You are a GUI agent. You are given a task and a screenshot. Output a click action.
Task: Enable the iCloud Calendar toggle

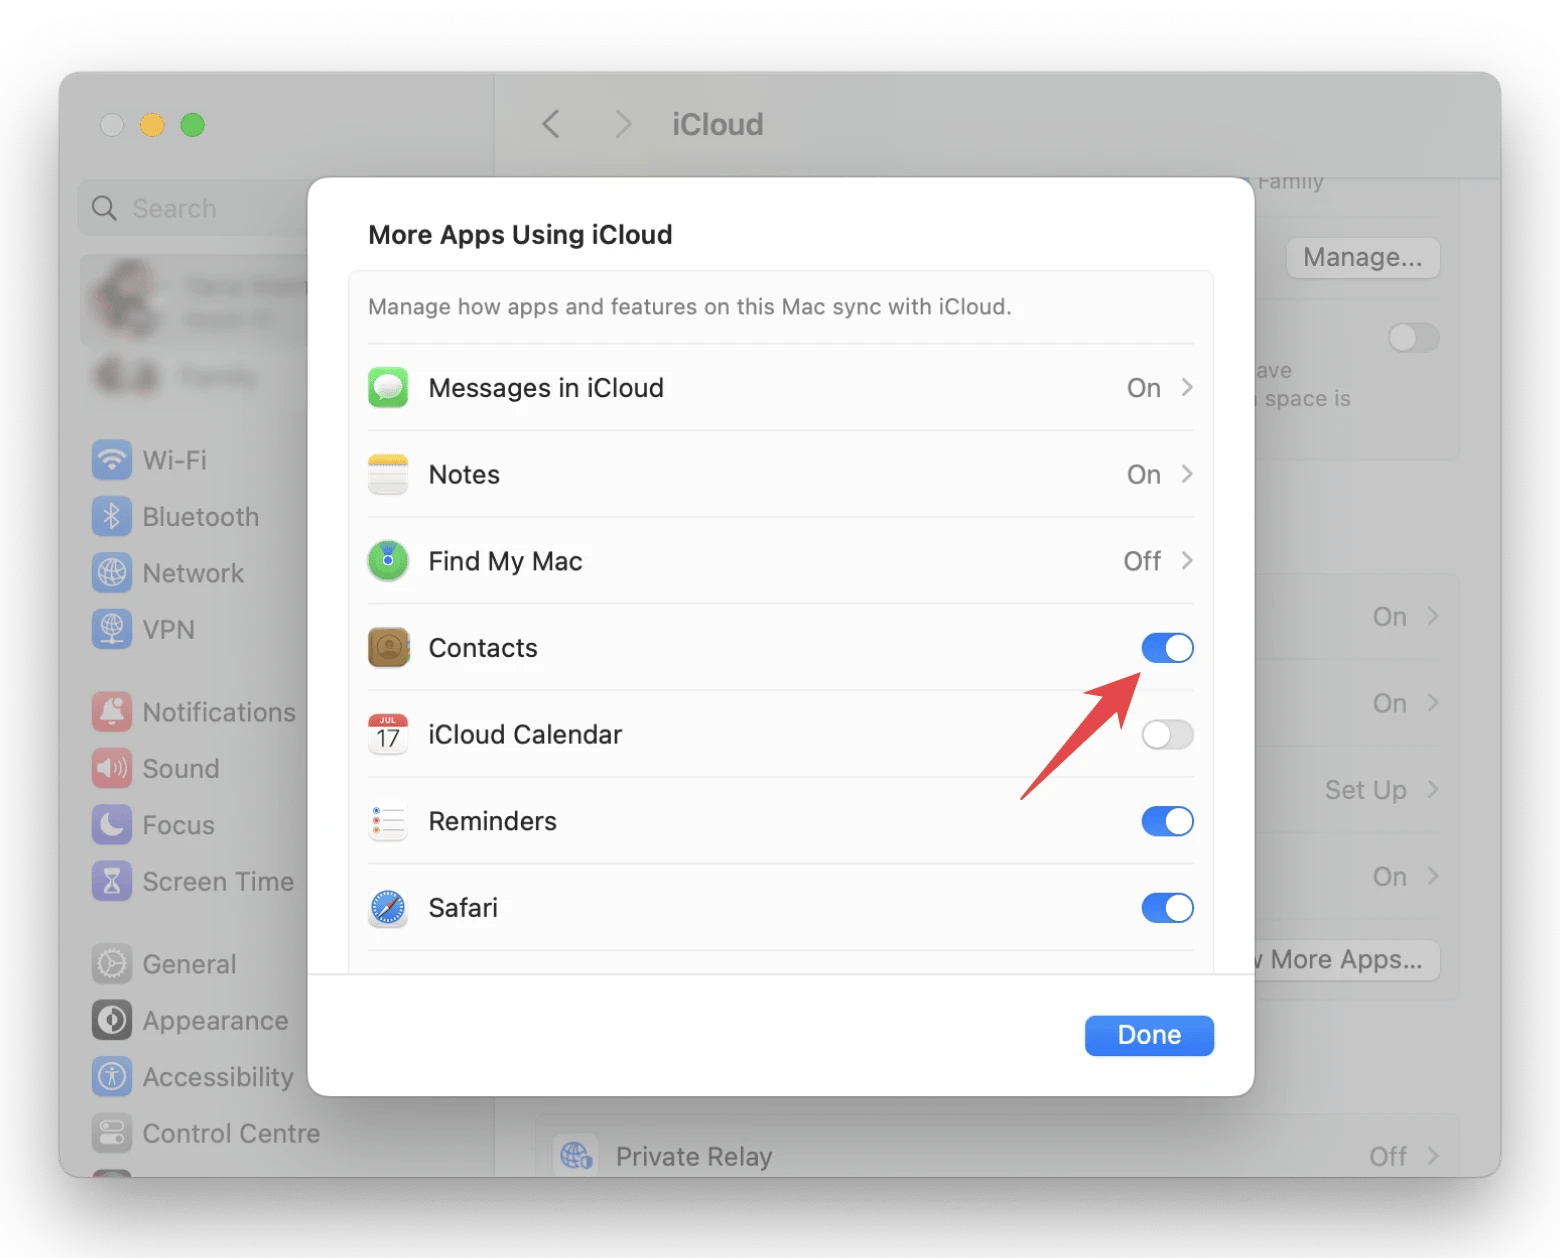[x=1167, y=735]
